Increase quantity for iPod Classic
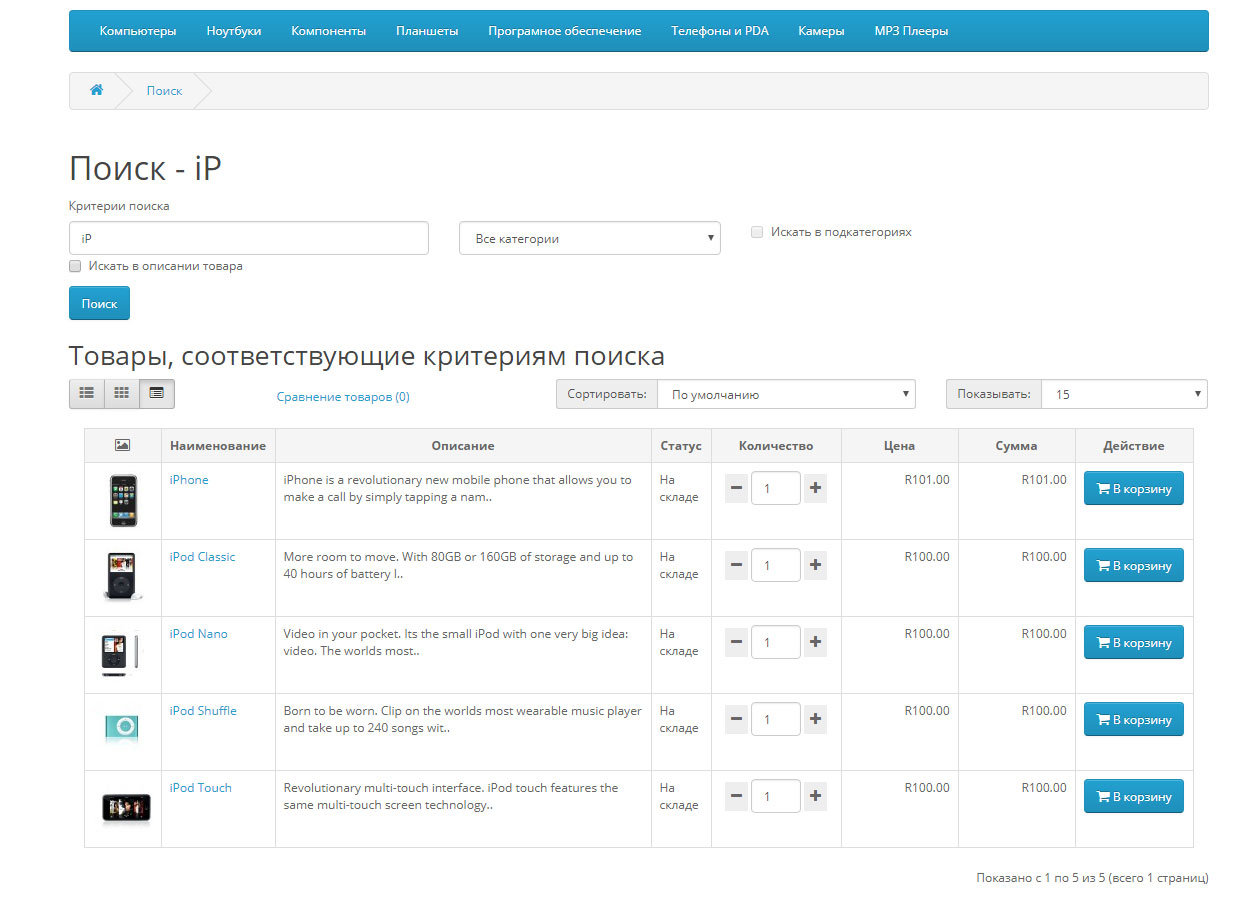Image resolution: width=1259 pixels, height=914 pixels. pyautogui.click(x=815, y=565)
